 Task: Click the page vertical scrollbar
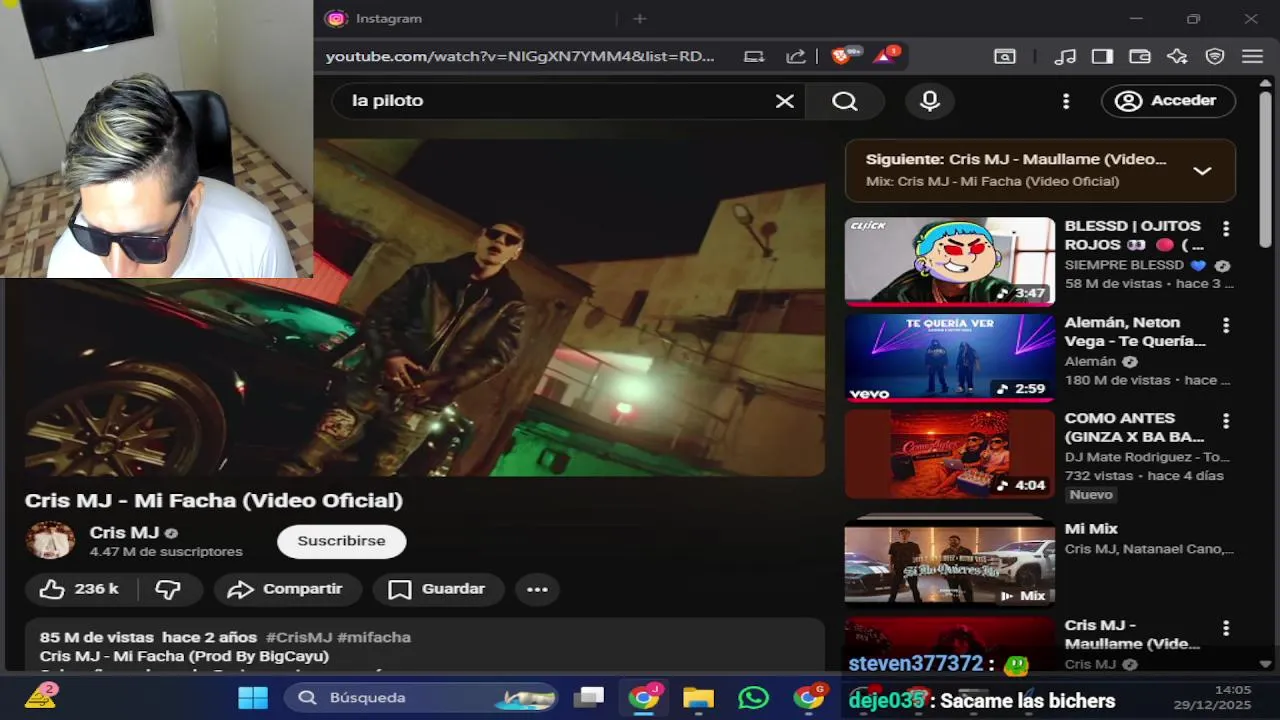[x=1265, y=170]
